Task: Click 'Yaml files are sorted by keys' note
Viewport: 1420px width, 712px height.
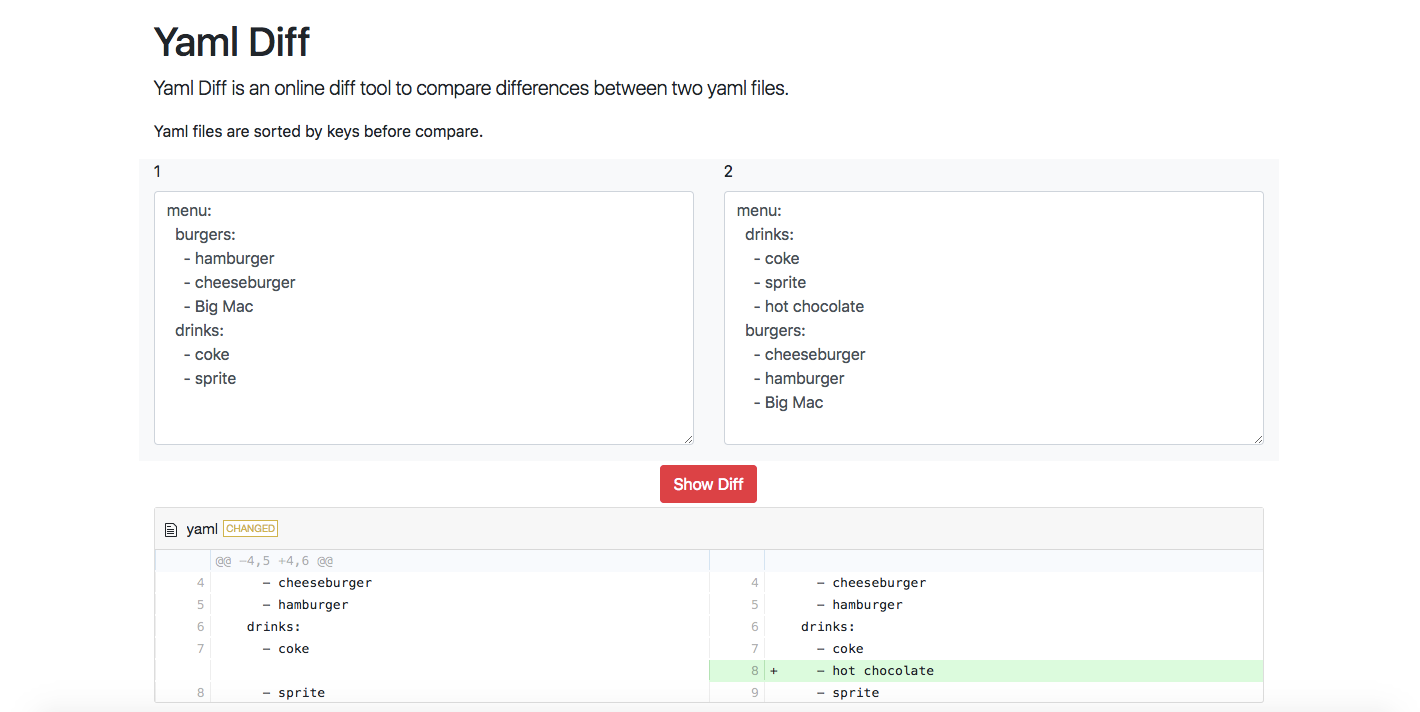Action: [318, 131]
